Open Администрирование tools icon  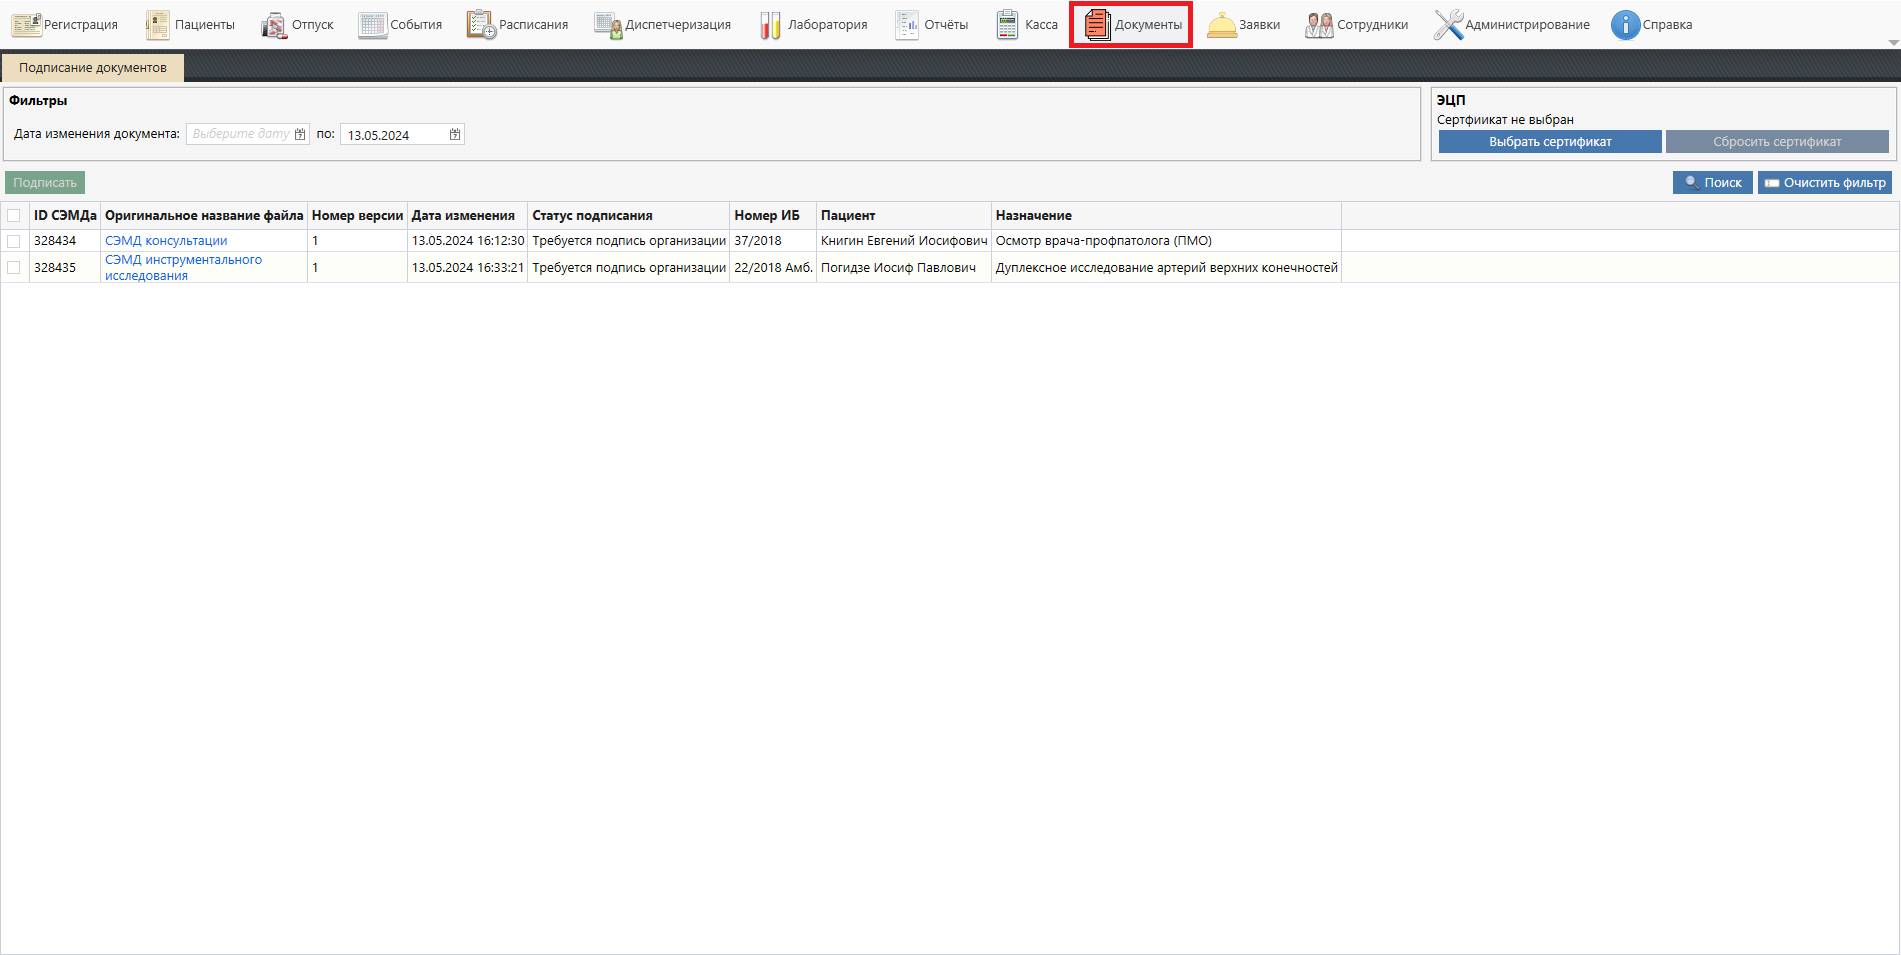pyautogui.click(x=1448, y=25)
